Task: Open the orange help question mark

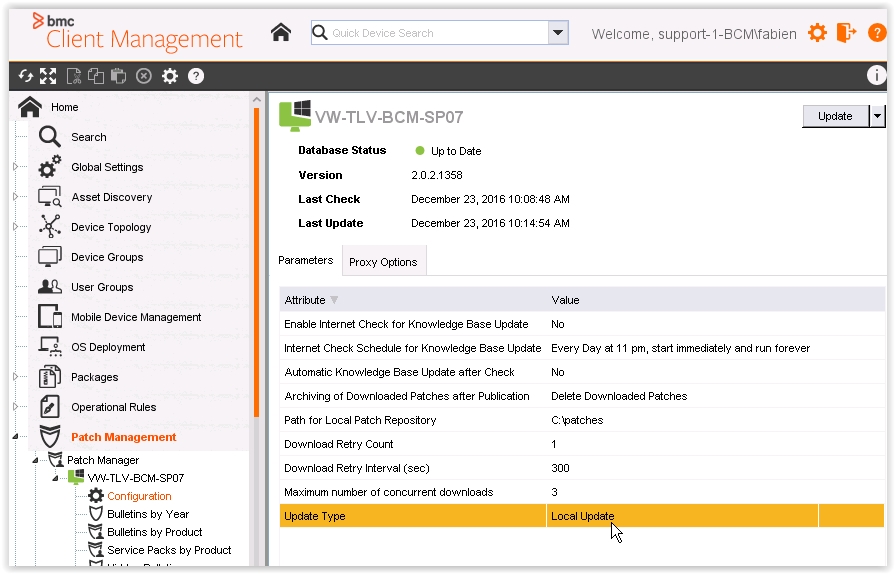Action: click(877, 33)
